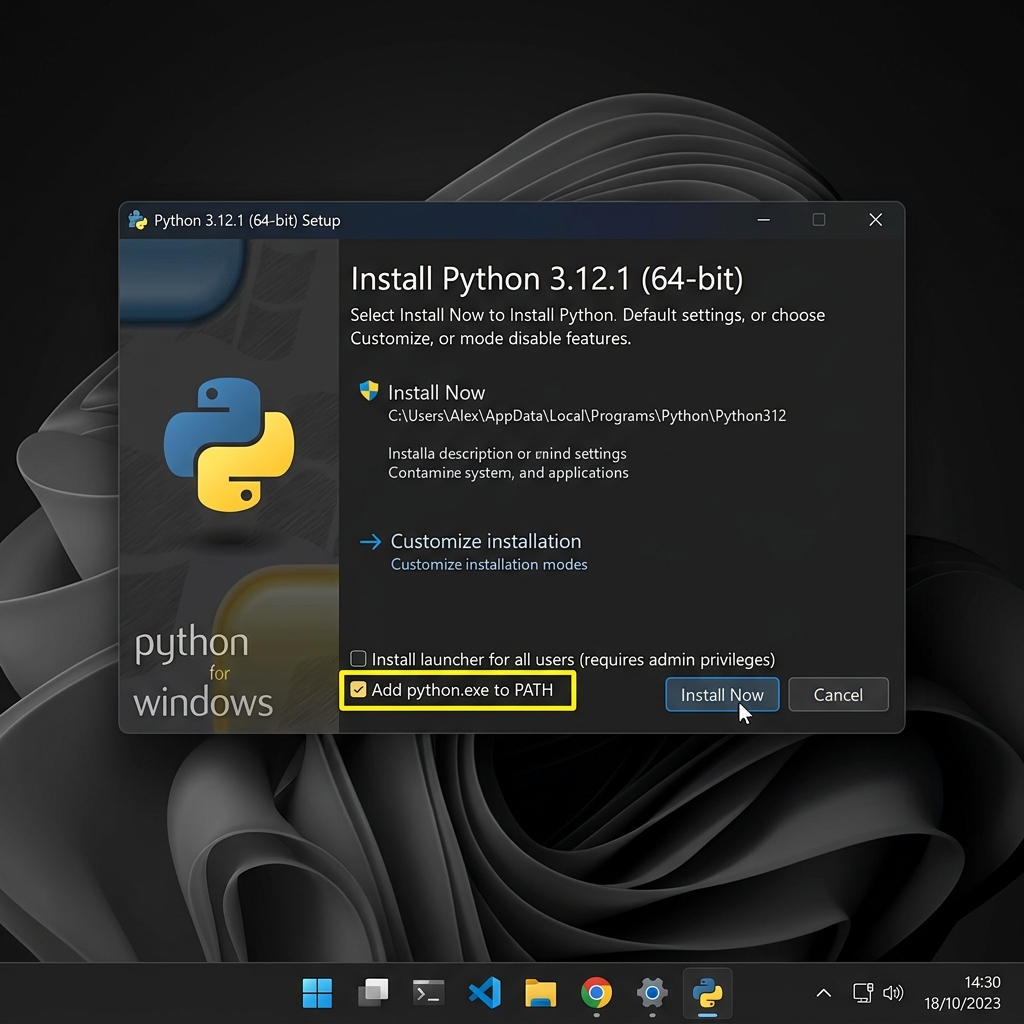The image size is (1024, 1024).
Task: Open Google Chrome from the taskbar
Action: [x=596, y=993]
